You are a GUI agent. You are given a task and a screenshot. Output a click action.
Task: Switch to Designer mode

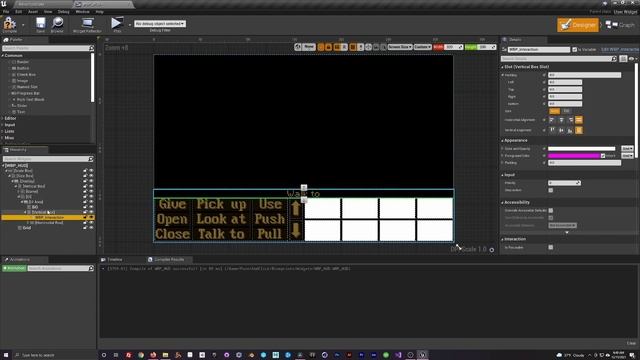(x=578, y=25)
